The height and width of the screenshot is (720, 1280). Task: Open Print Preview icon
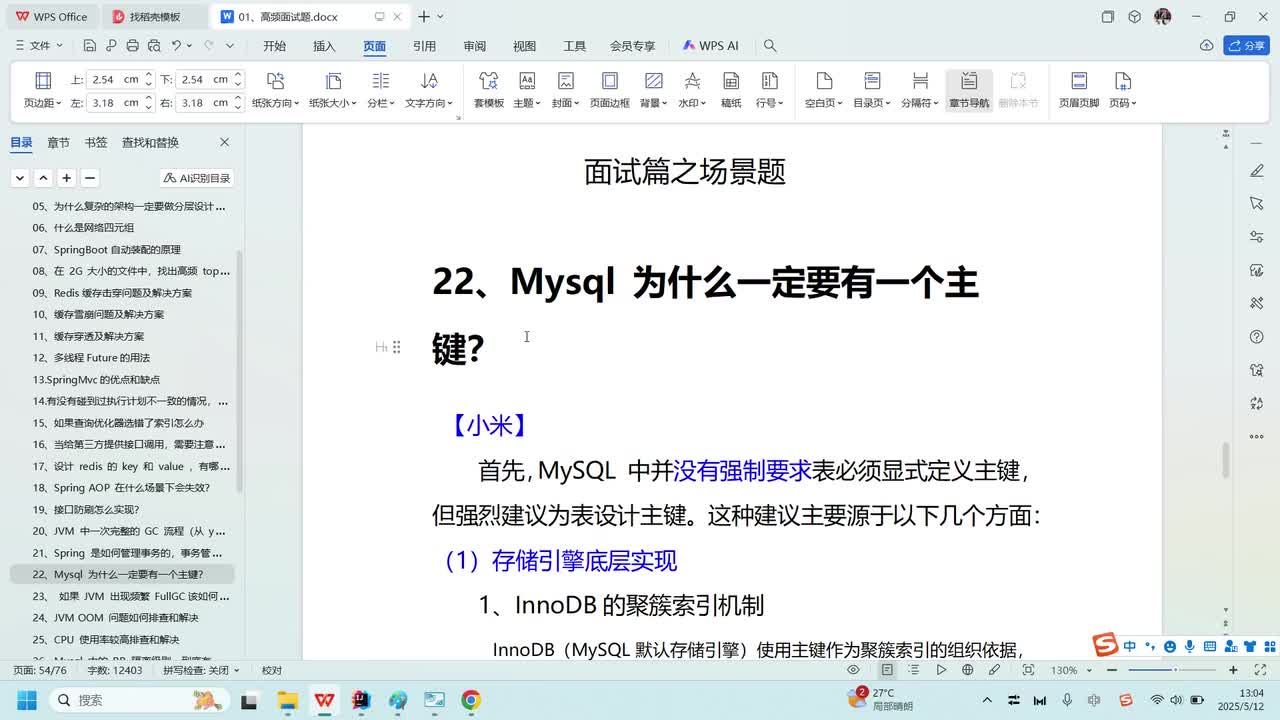point(154,46)
